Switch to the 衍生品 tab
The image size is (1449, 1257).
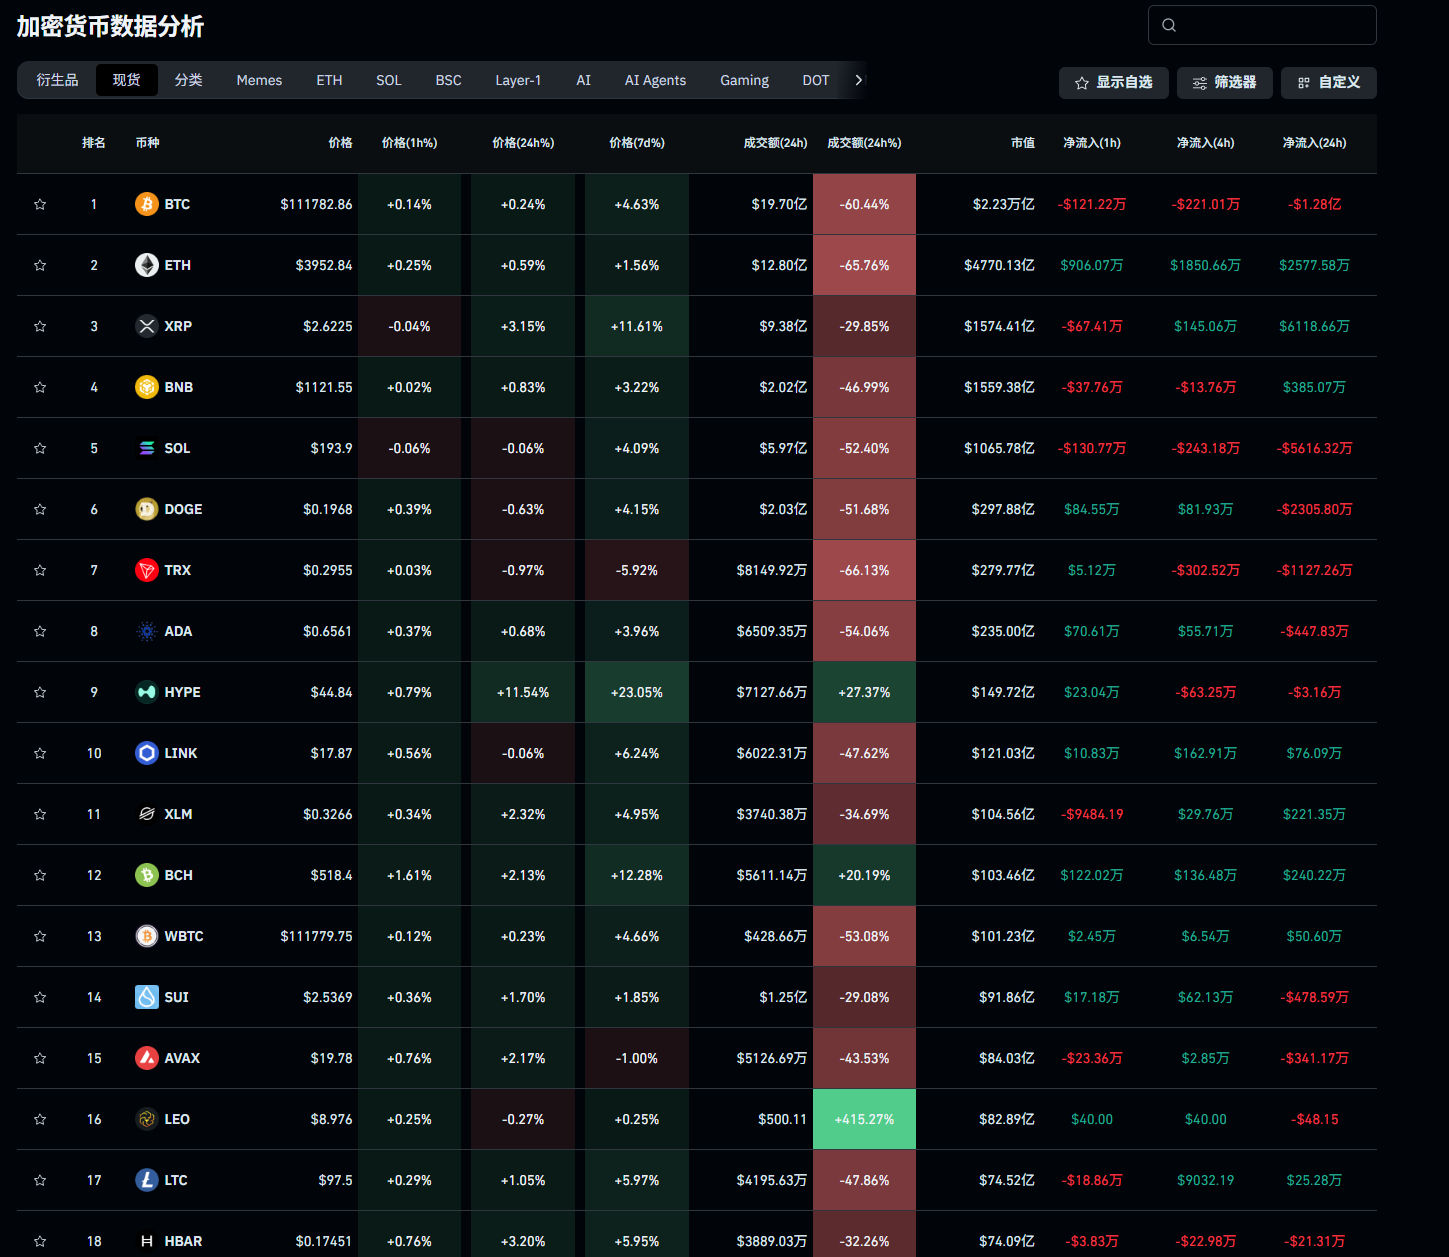57,80
